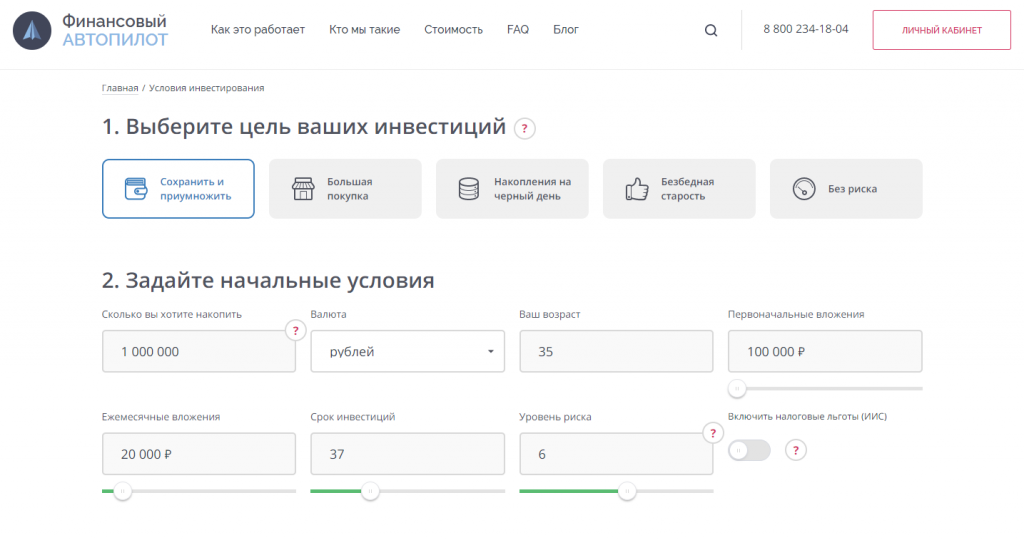Image resolution: width=1024 pixels, height=540 pixels.
Task: Choose Без риска goal label
Action: click(x=852, y=189)
